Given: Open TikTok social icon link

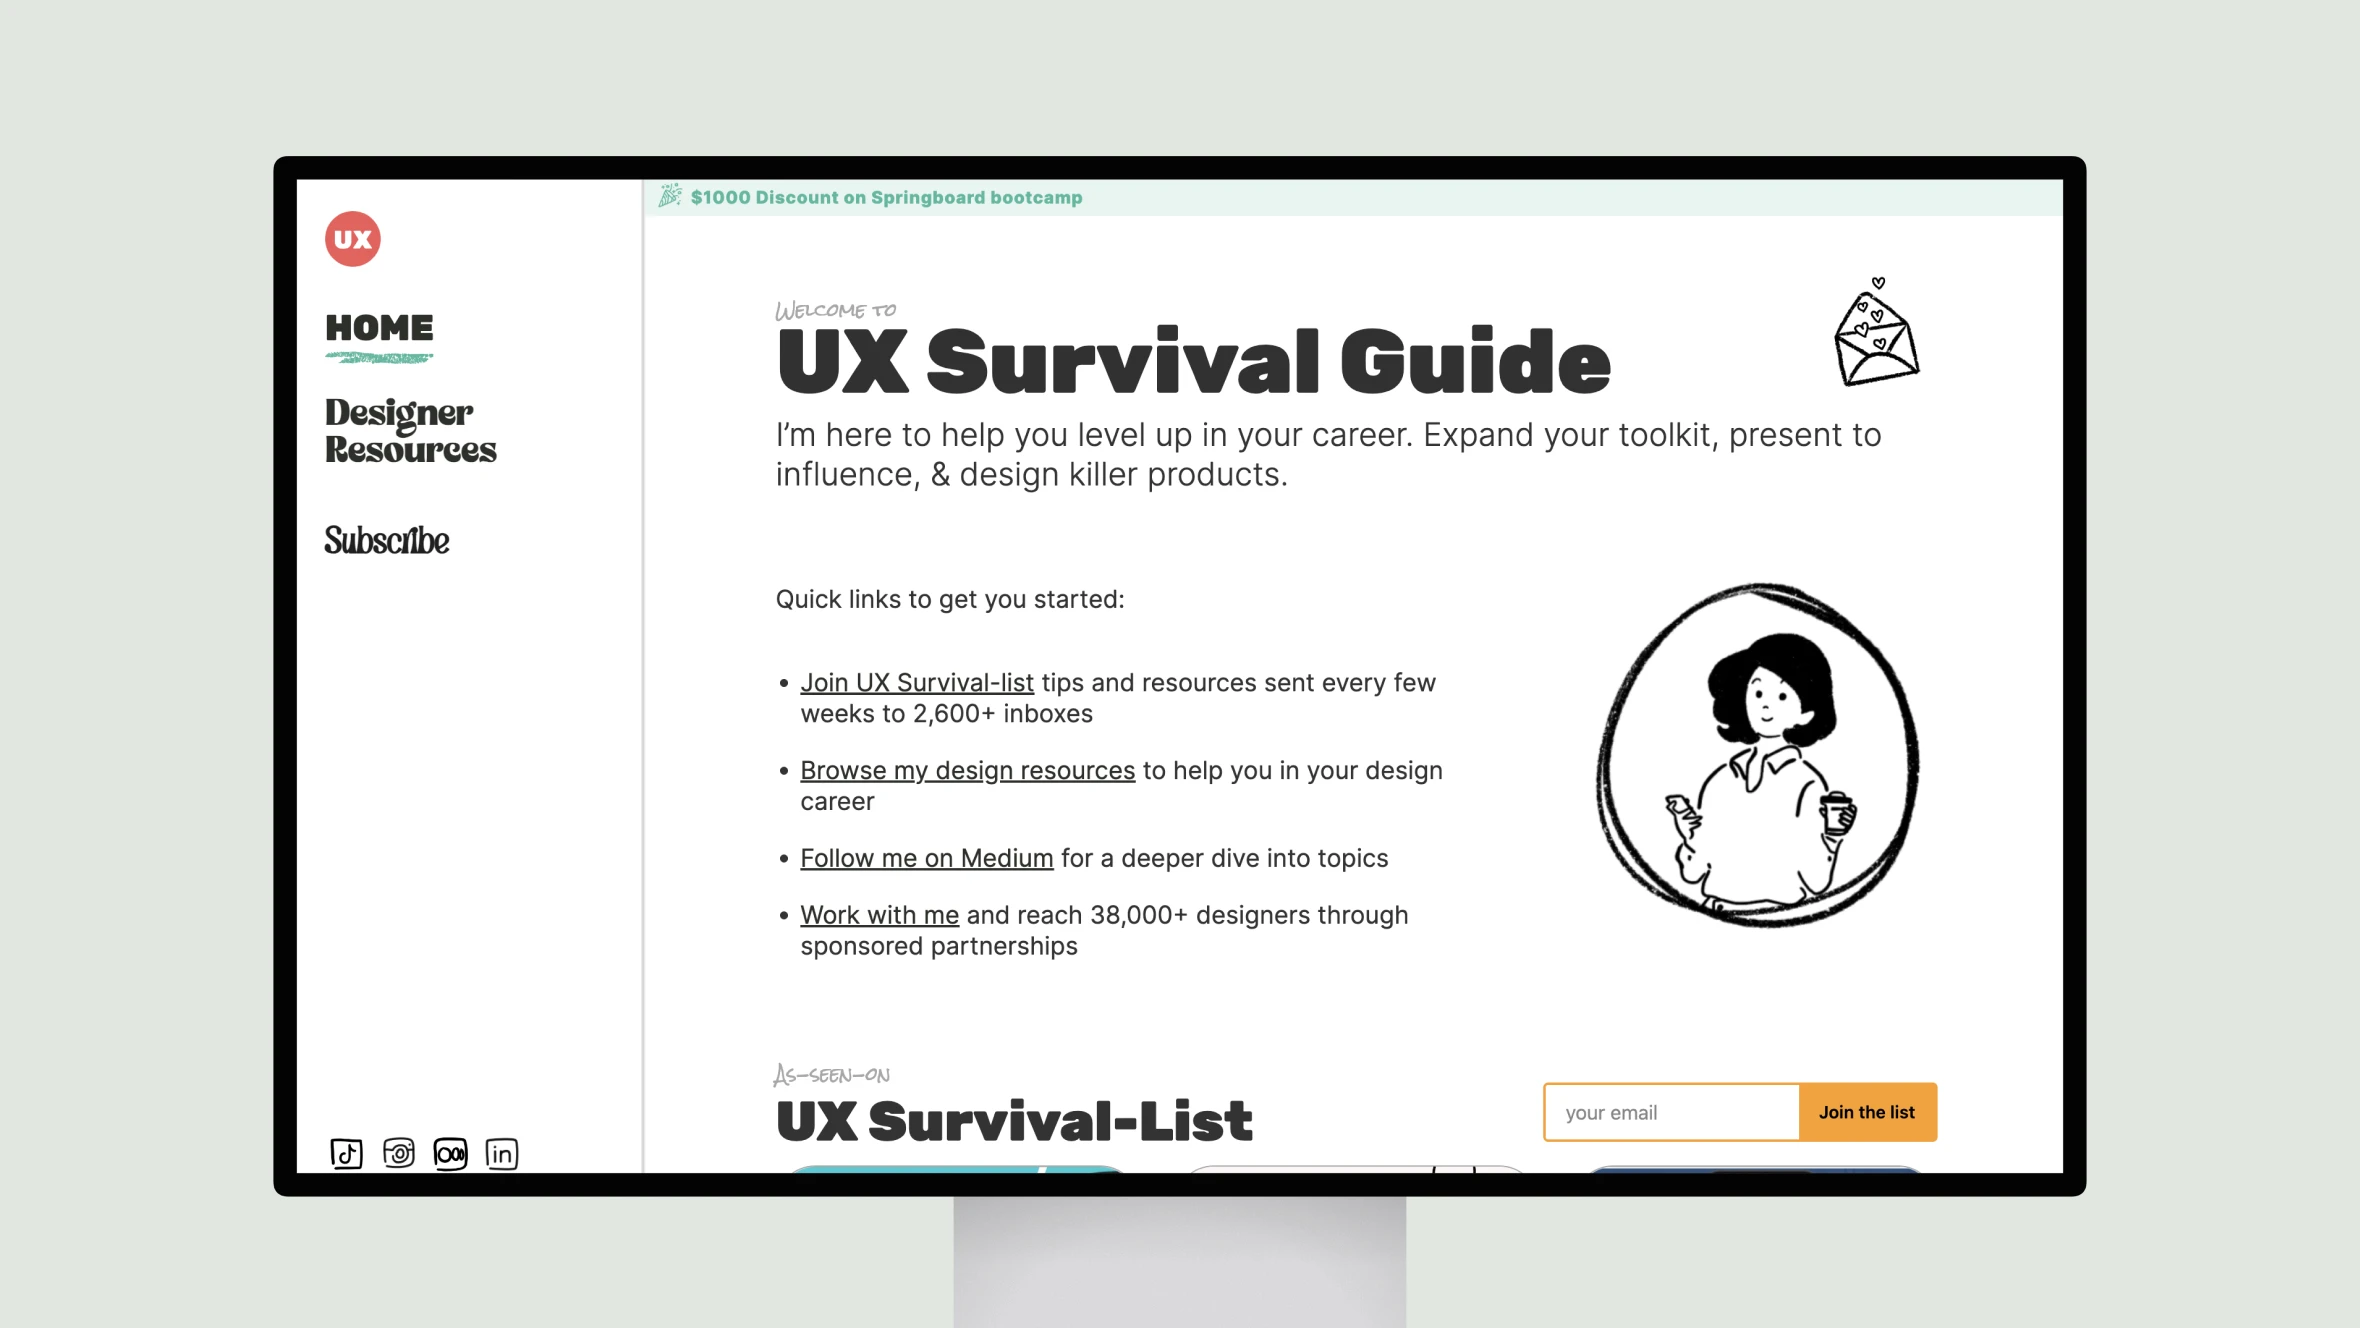Looking at the screenshot, I should coord(345,1153).
